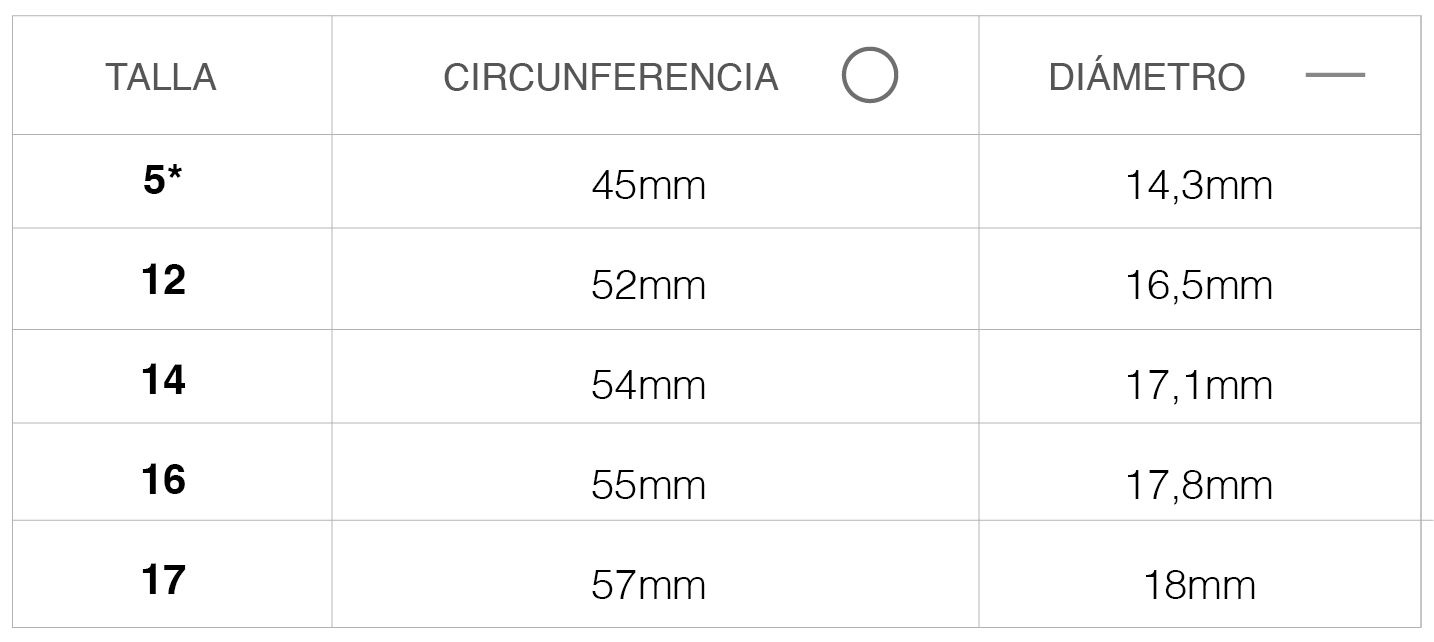Select size 17 in the TALLA column
This screenshot has height=642, width=1434.
(163, 580)
